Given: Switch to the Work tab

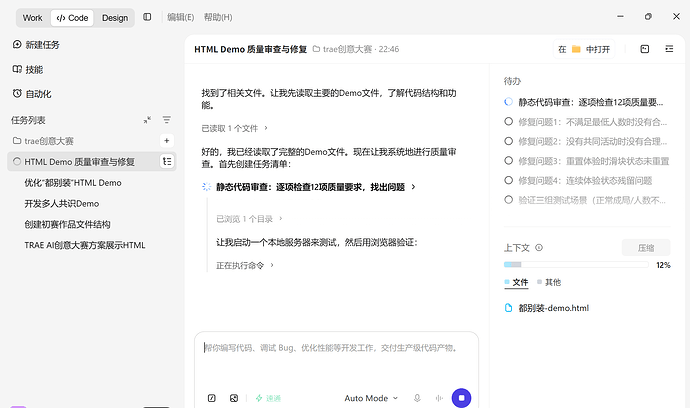Looking at the screenshot, I should click(x=33, y=18).
